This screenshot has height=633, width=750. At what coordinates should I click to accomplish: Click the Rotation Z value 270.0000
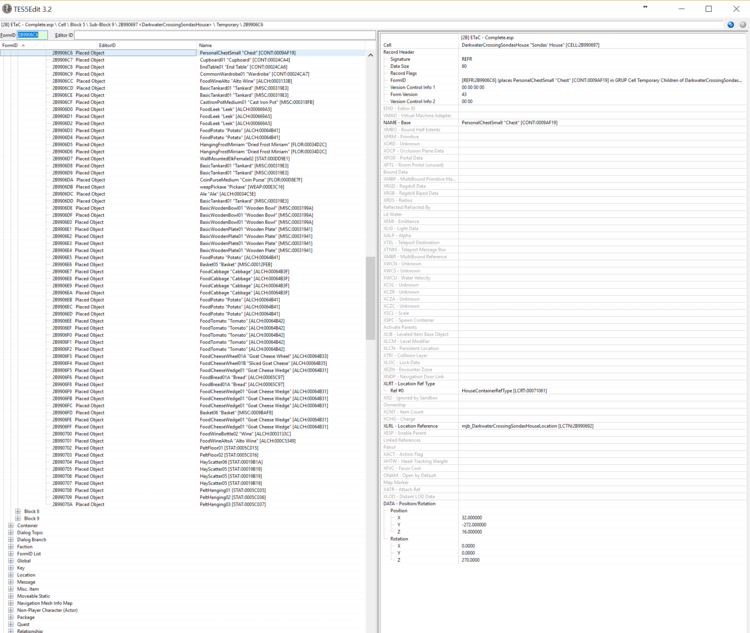point(471,560)
